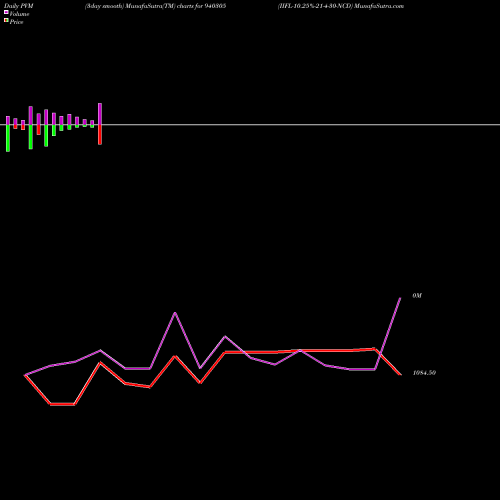Click the '(IIFL-10.25%-21-4-30-NCD) MunafaSutra.com' heading
The height and width of the screenshot is (500, 500).
341,6
